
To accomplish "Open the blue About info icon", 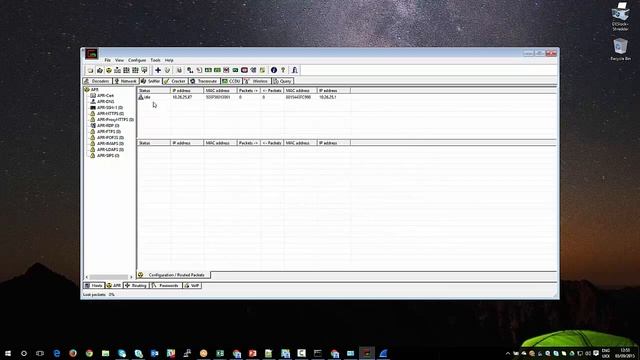I will click(274, 70).
